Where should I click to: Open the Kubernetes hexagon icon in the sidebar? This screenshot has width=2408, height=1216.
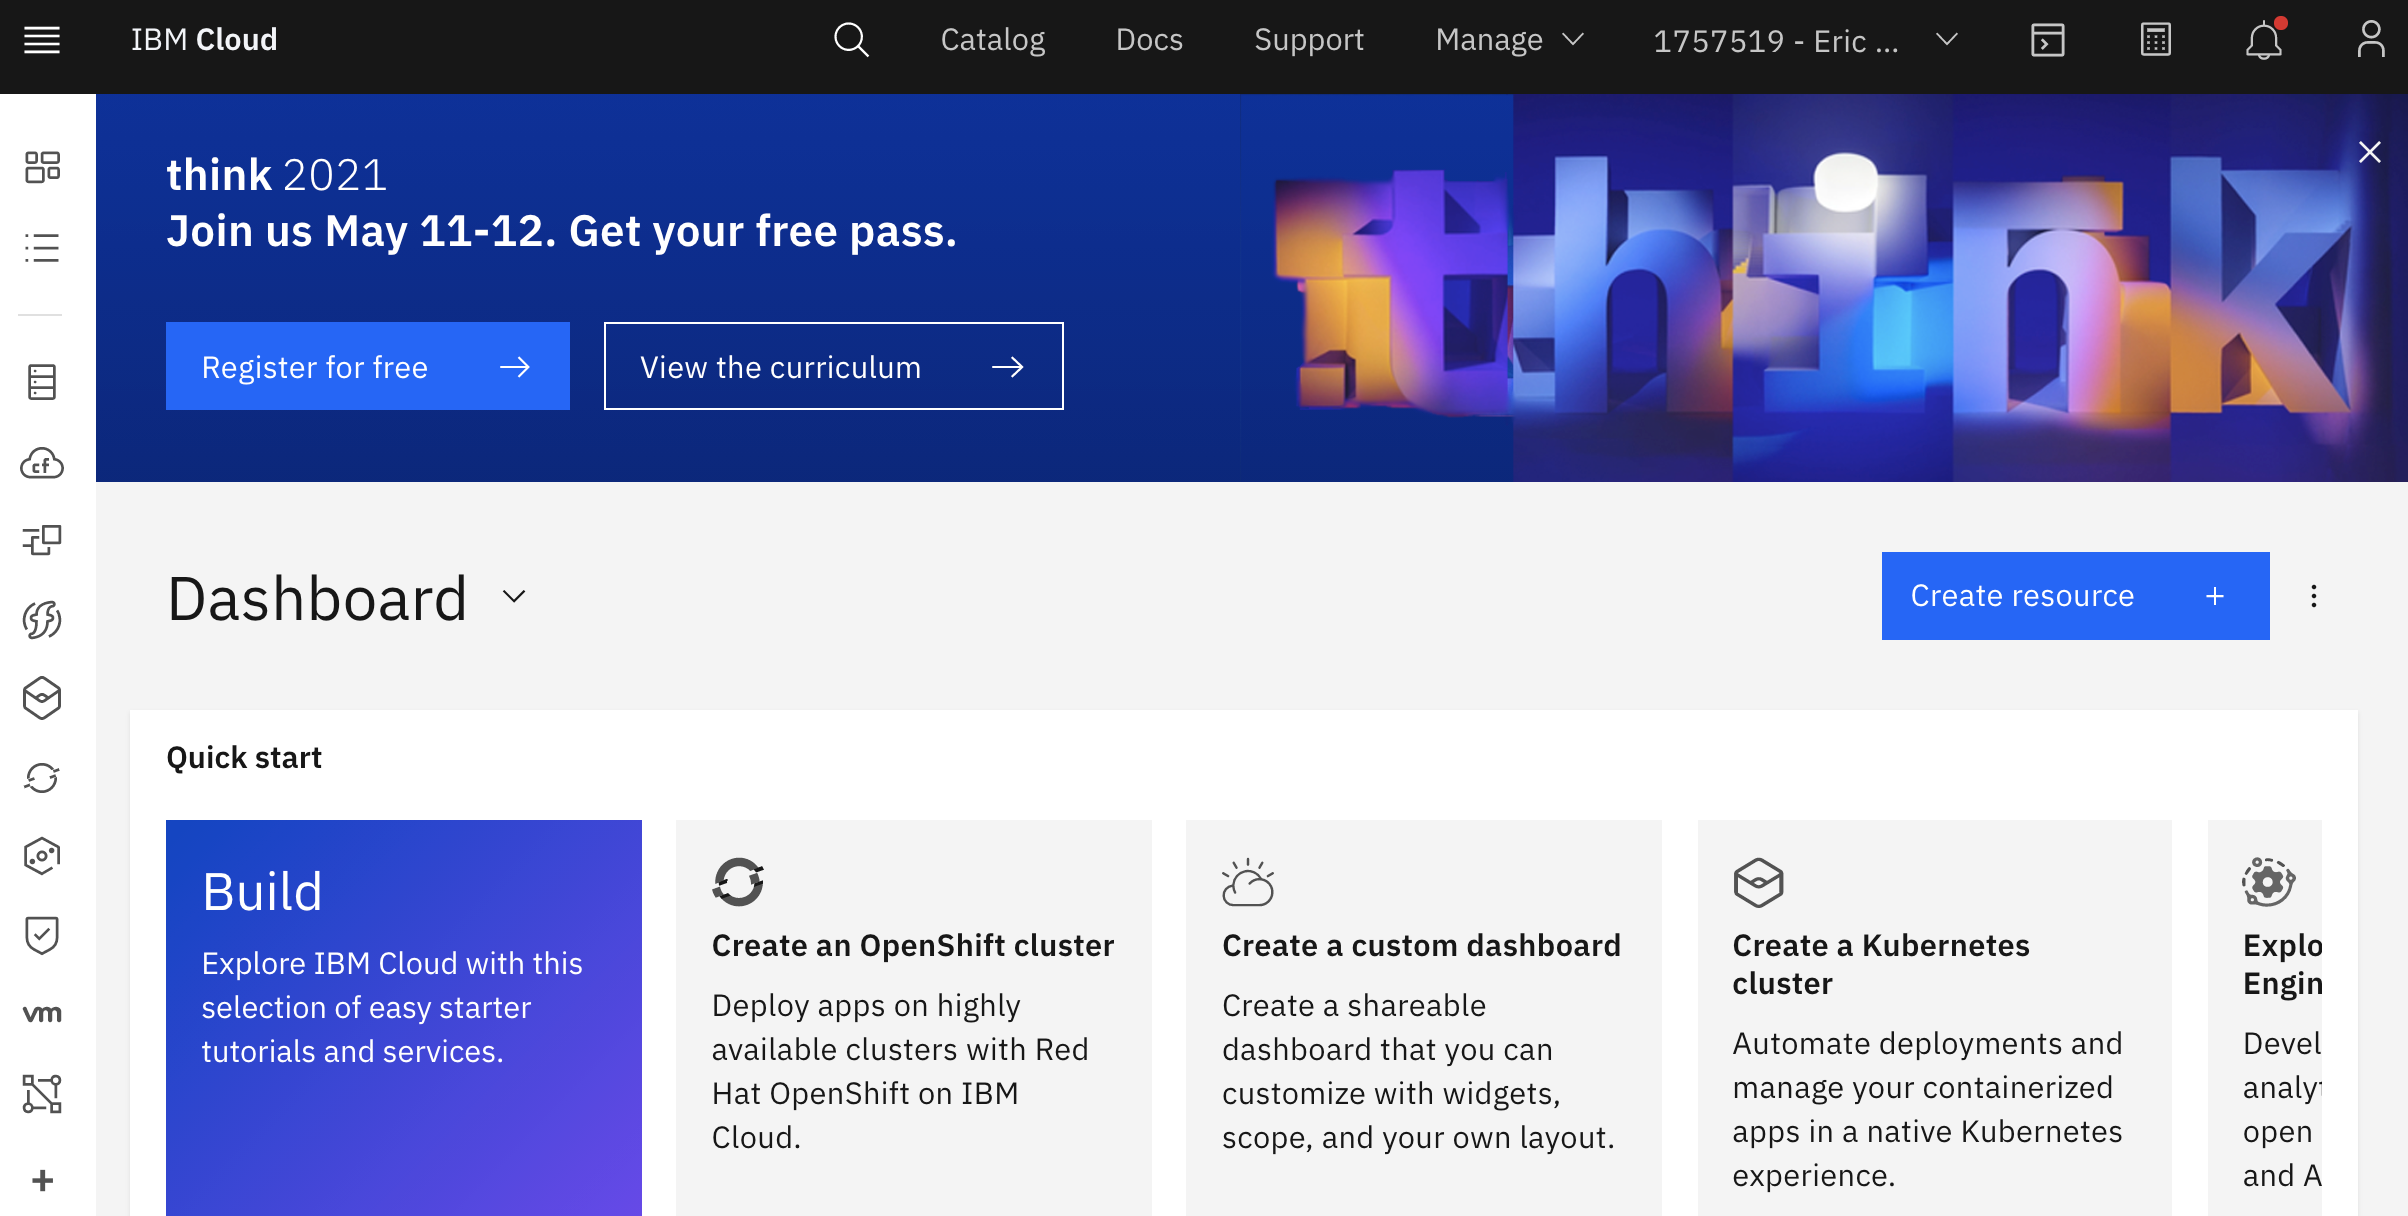pyautogui.click(x=42, y=698)
